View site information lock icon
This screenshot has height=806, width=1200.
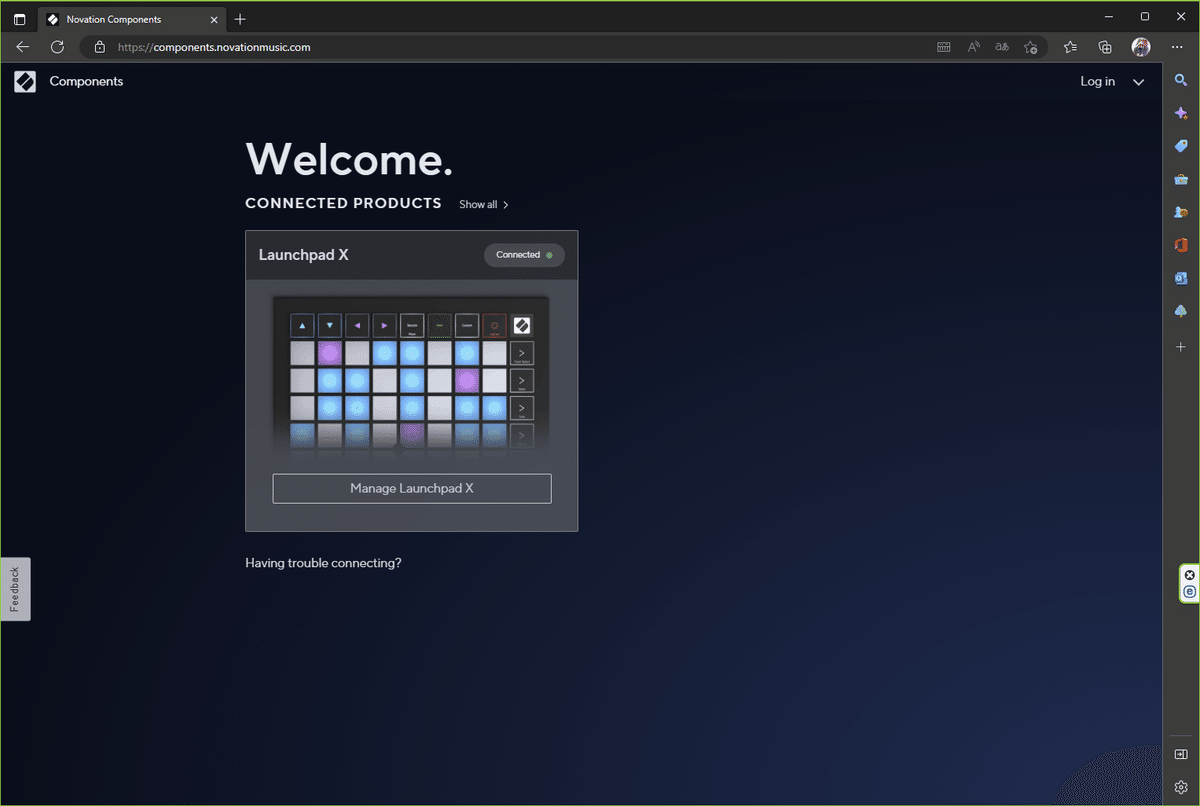click(x=98, y=47)
